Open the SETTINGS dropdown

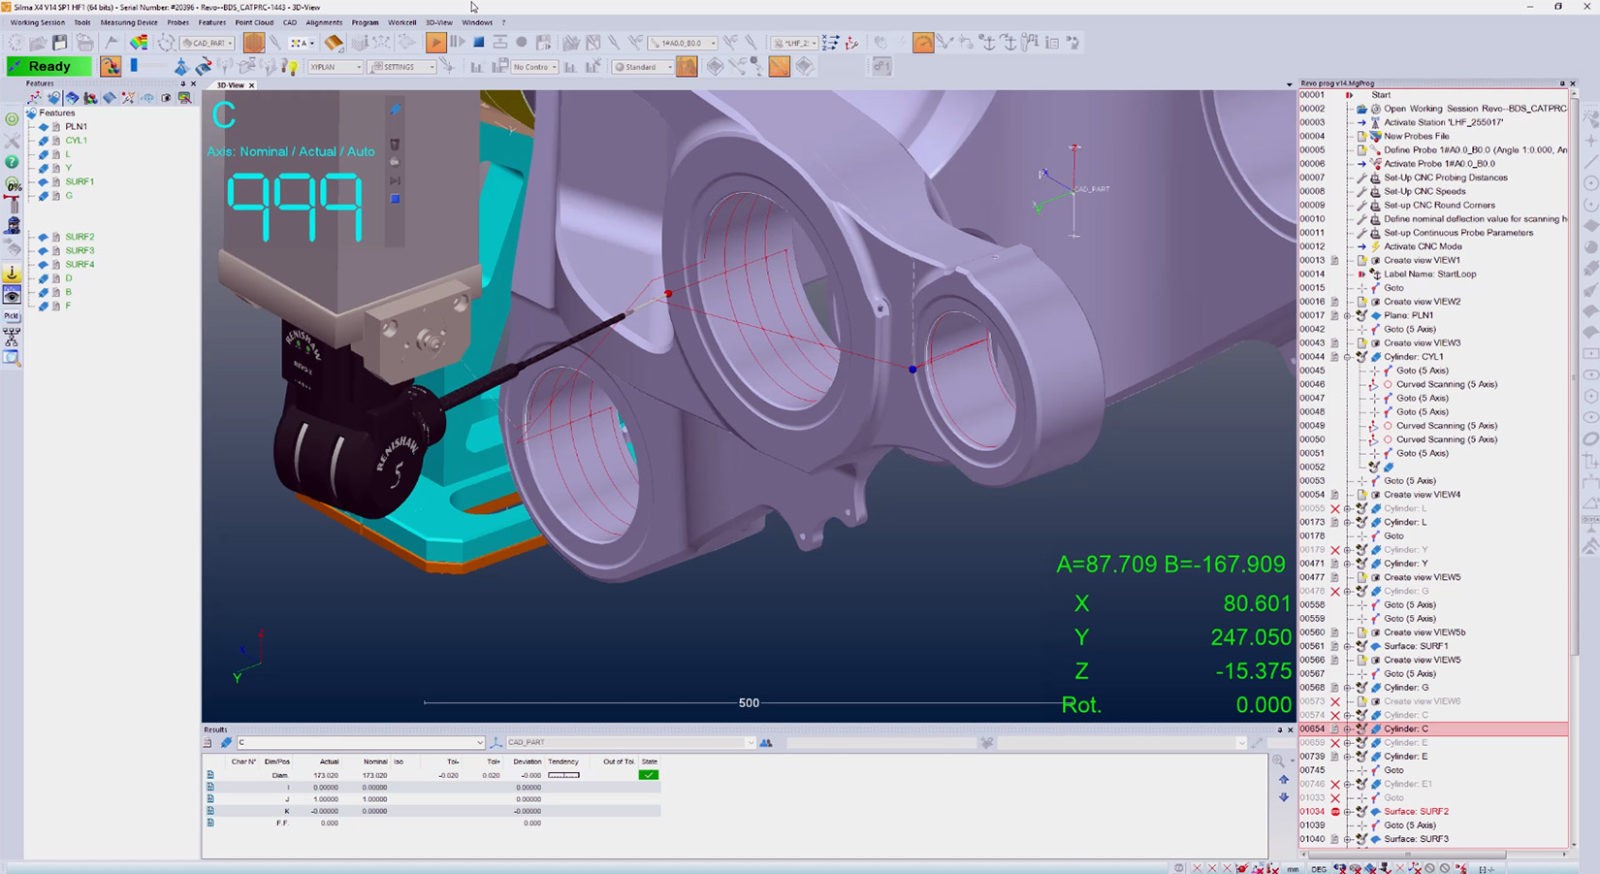click(x=431, y=67)
